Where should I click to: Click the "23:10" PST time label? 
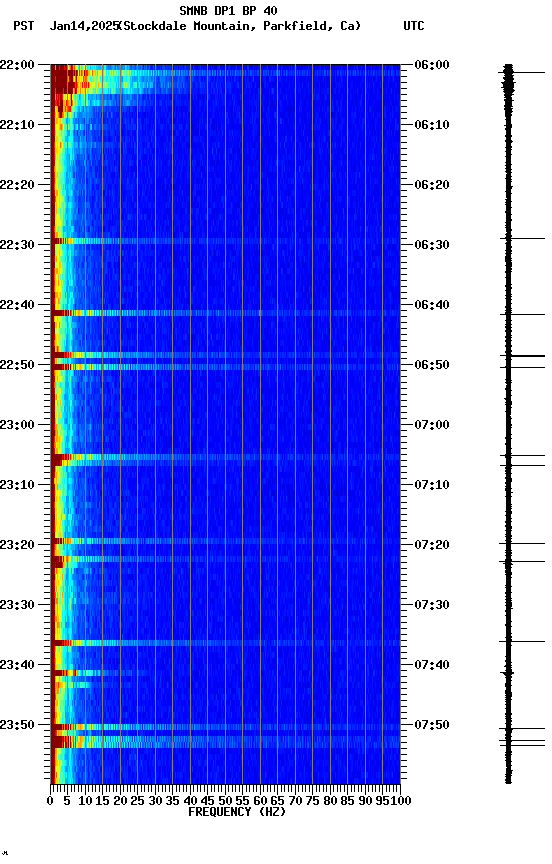point(17,485)
